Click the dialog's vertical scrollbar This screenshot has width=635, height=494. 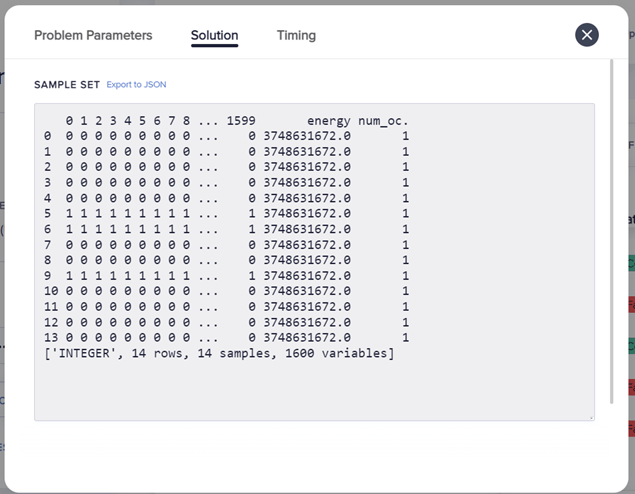(x=612, y=230)
